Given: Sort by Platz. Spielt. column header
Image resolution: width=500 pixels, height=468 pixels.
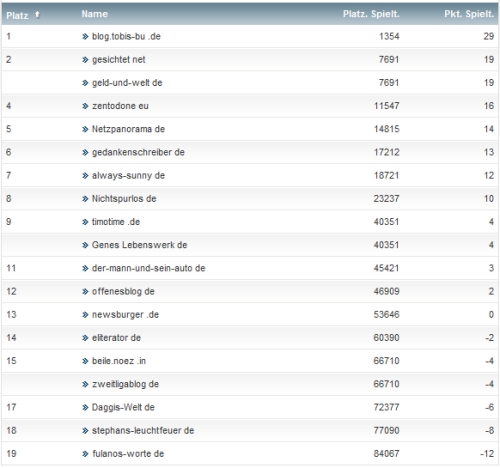Looking at the screenshot, I should click(371, 14).
